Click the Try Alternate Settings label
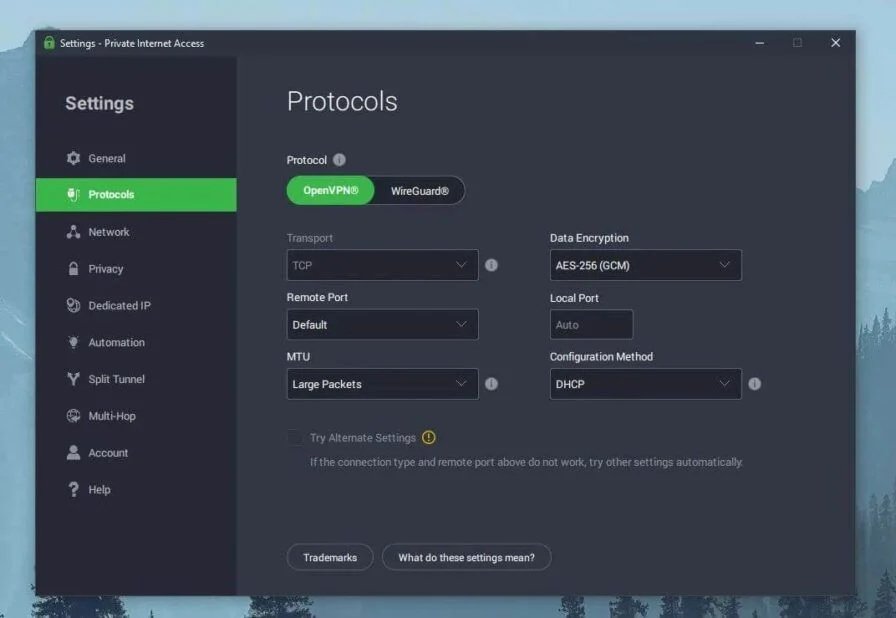The width and height of the screenshot is (896, 618). [363, 438]
